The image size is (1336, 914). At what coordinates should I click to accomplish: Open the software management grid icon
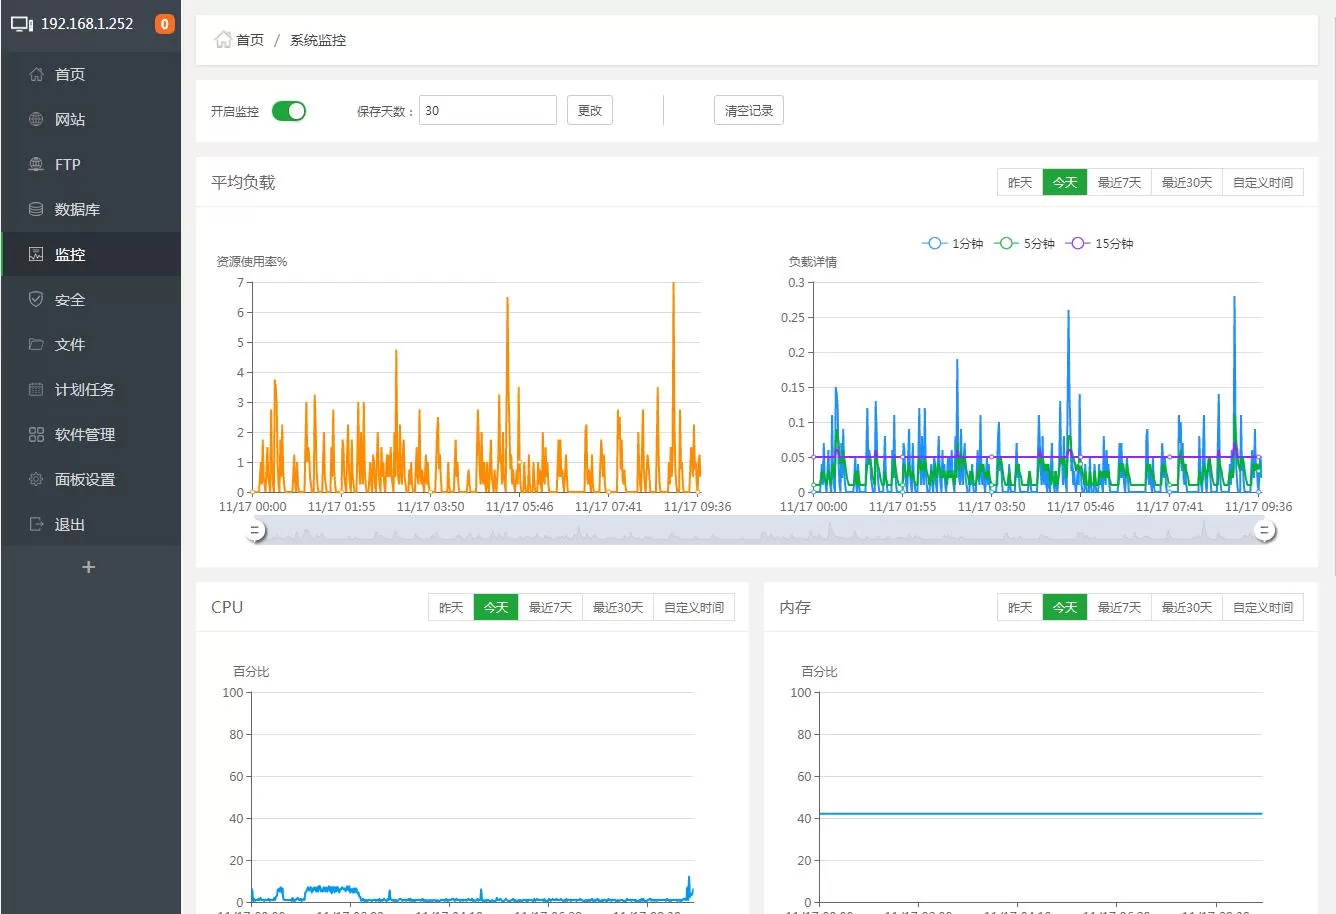point(36,435)
